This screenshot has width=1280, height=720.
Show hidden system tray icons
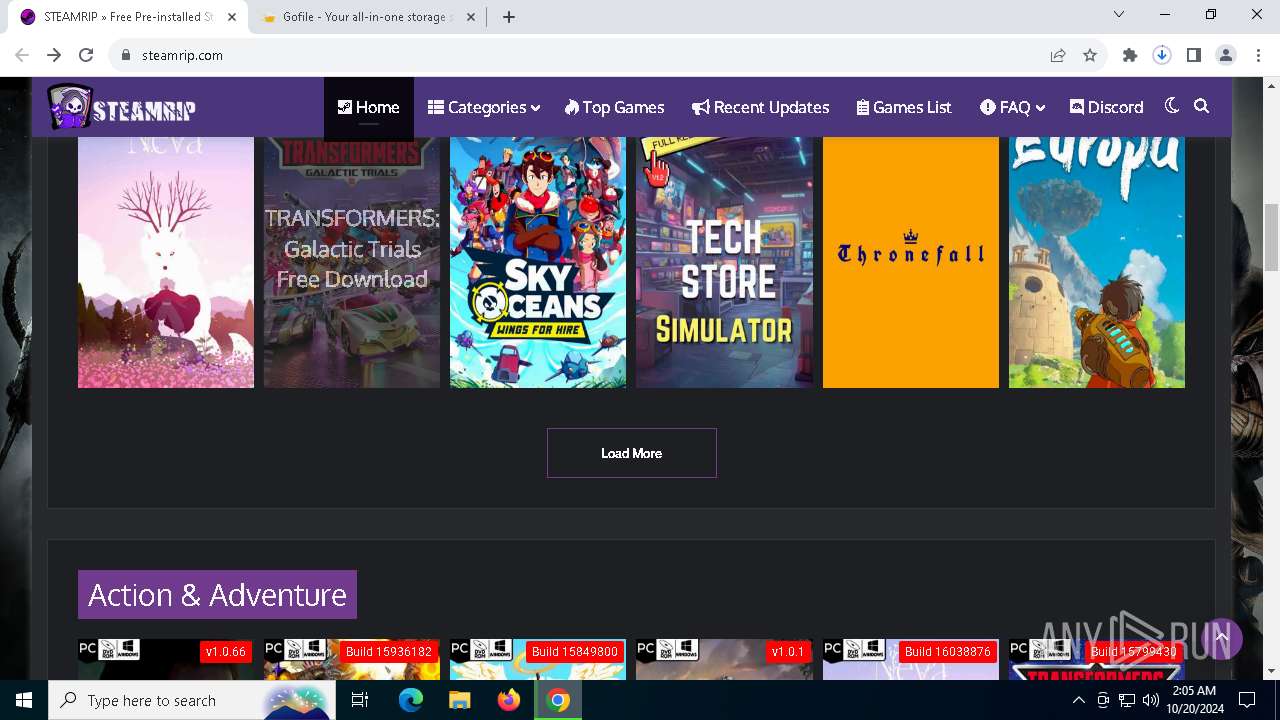[1079, 700]
